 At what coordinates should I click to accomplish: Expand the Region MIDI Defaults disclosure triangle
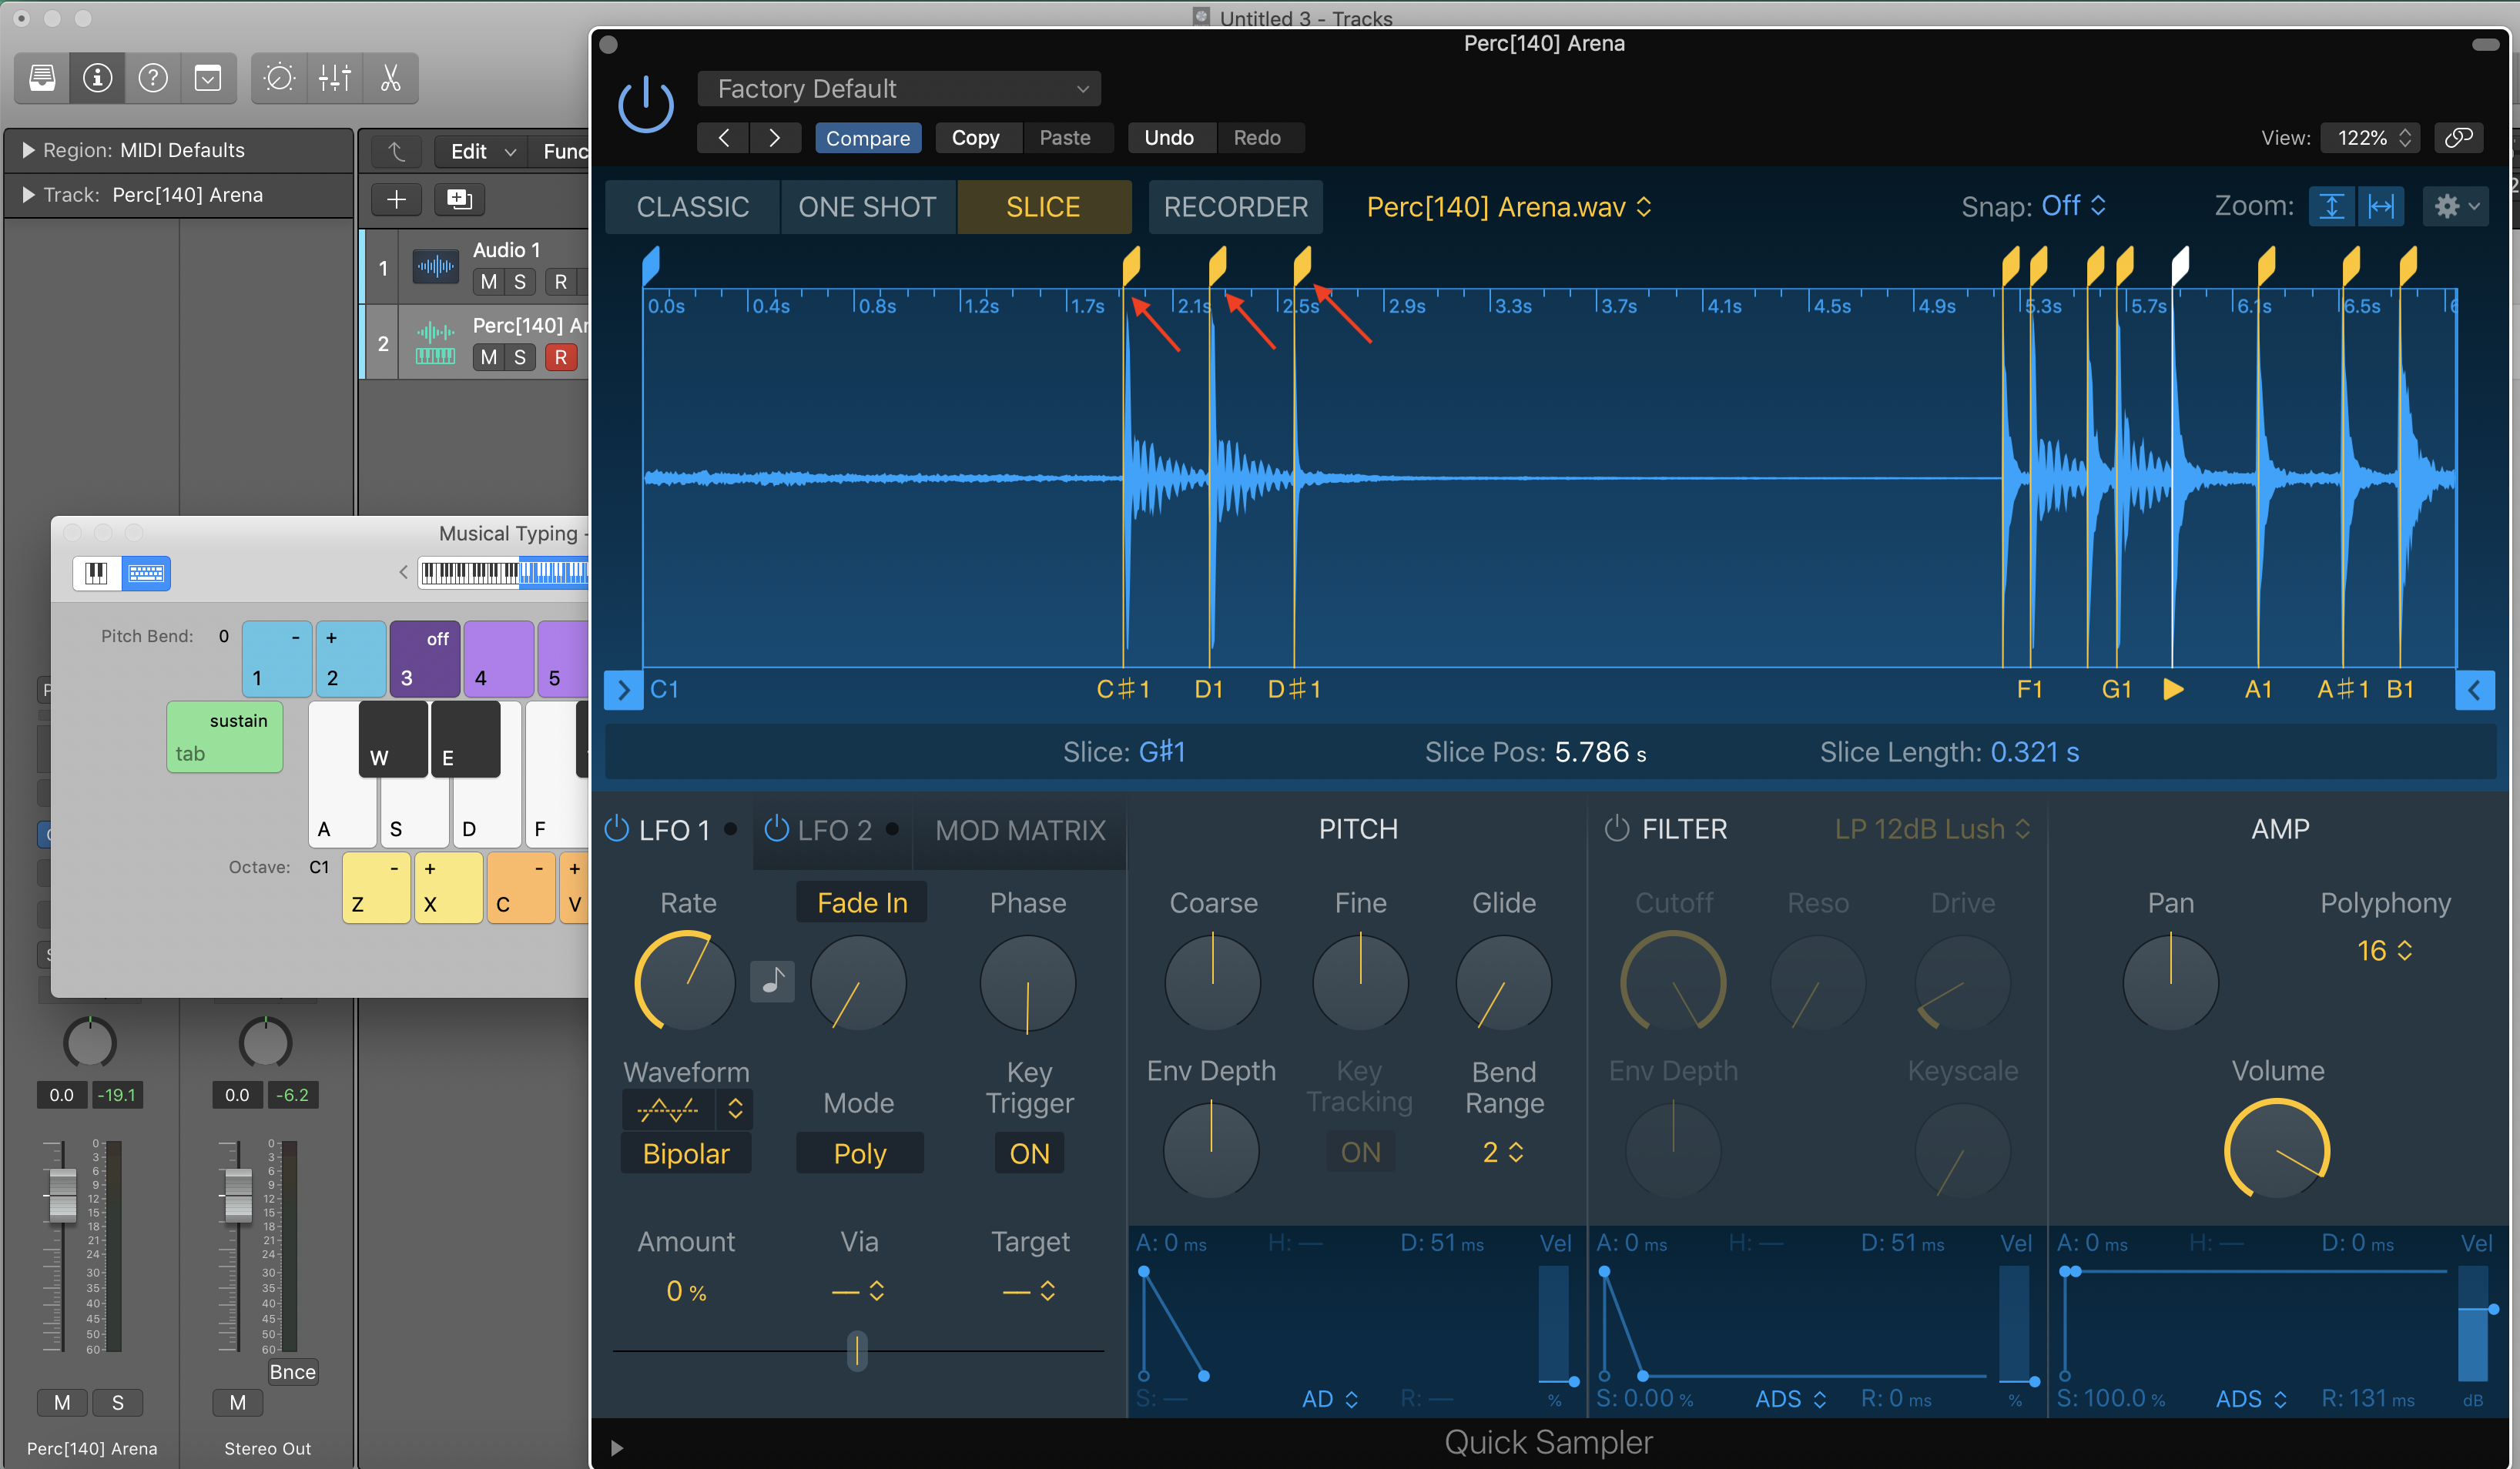[28, 150]
